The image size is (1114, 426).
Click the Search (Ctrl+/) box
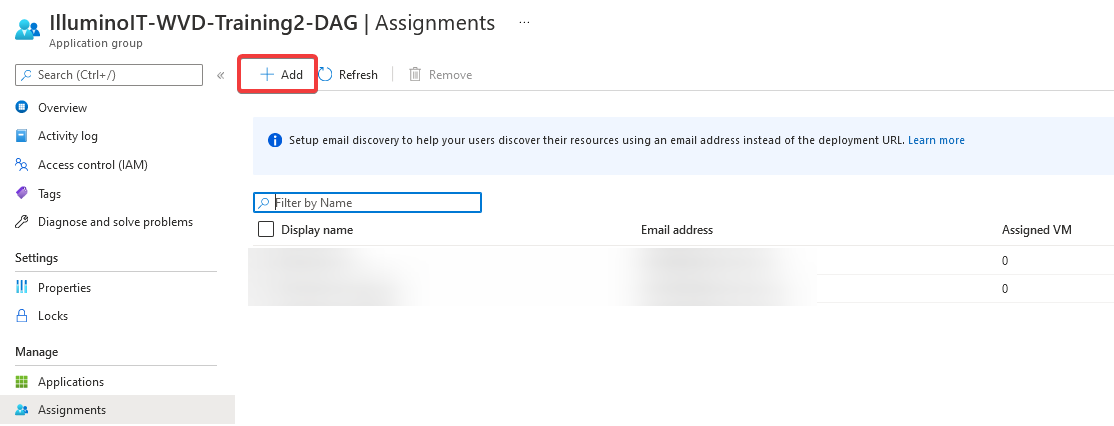[109, 75]
